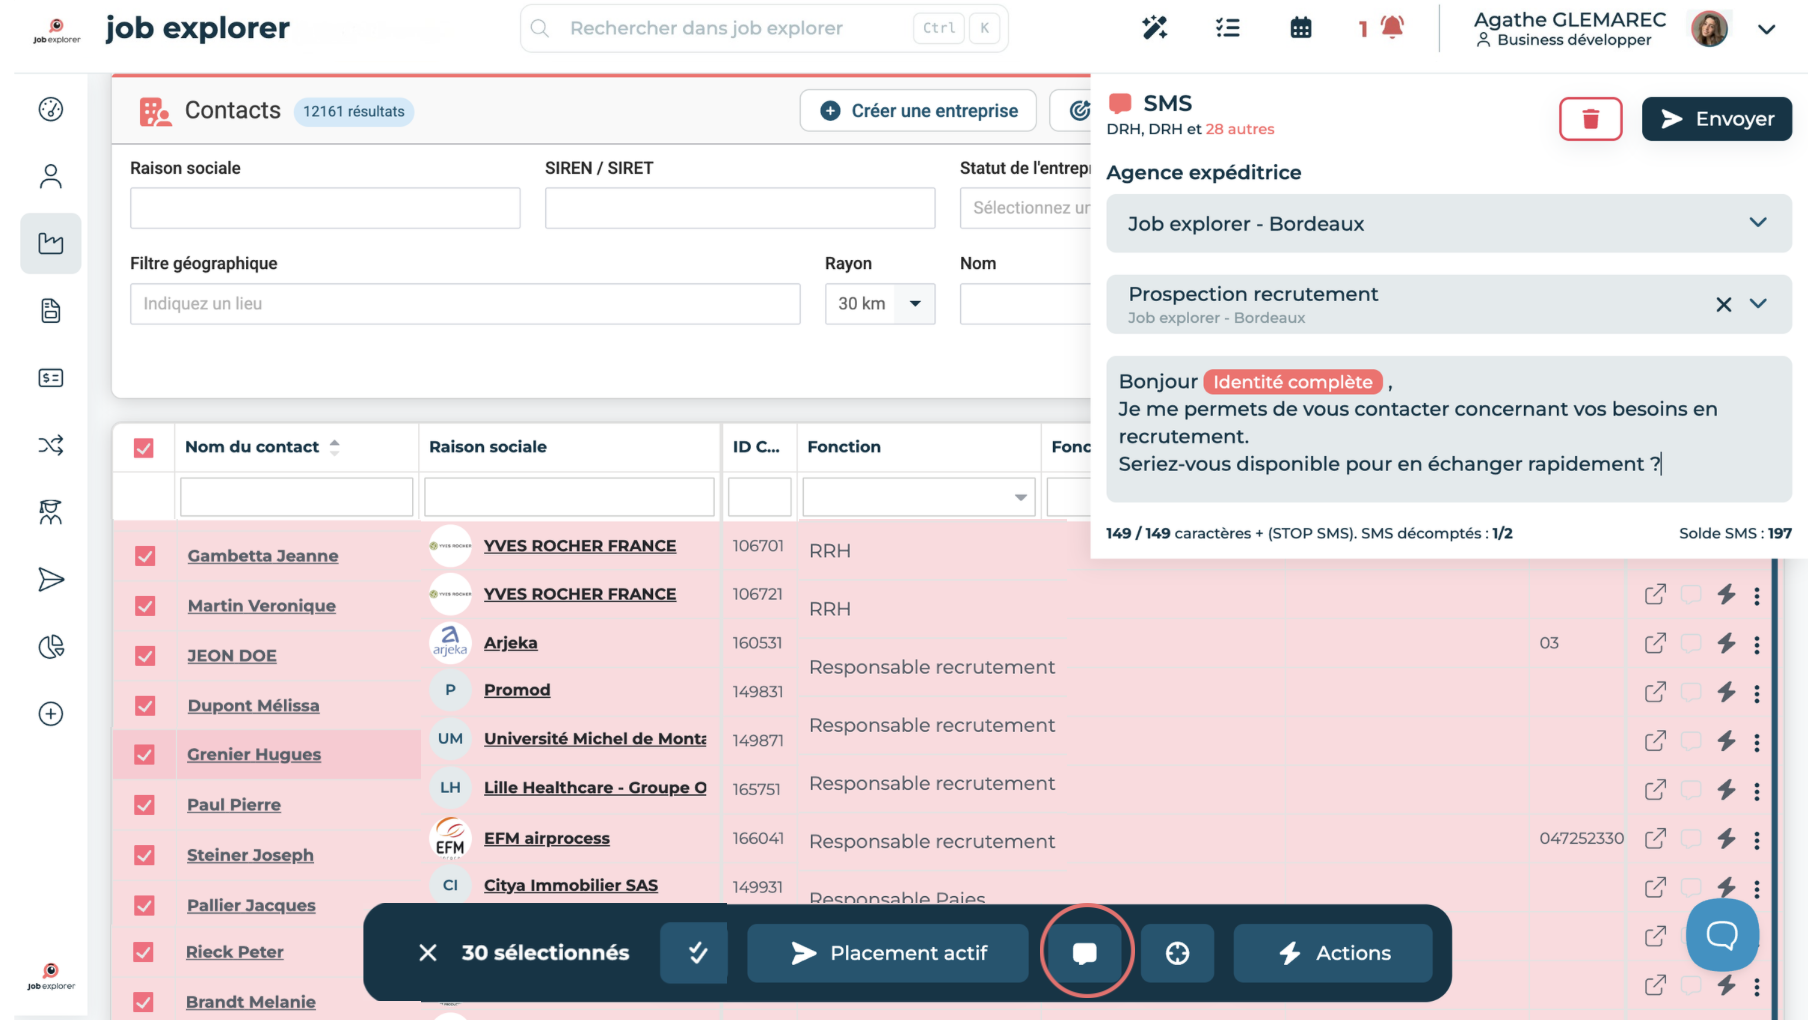Click the Envoyer button
Image resolution: width=1820 pixels, height=1020 pixels.
tap(1717, 119)
